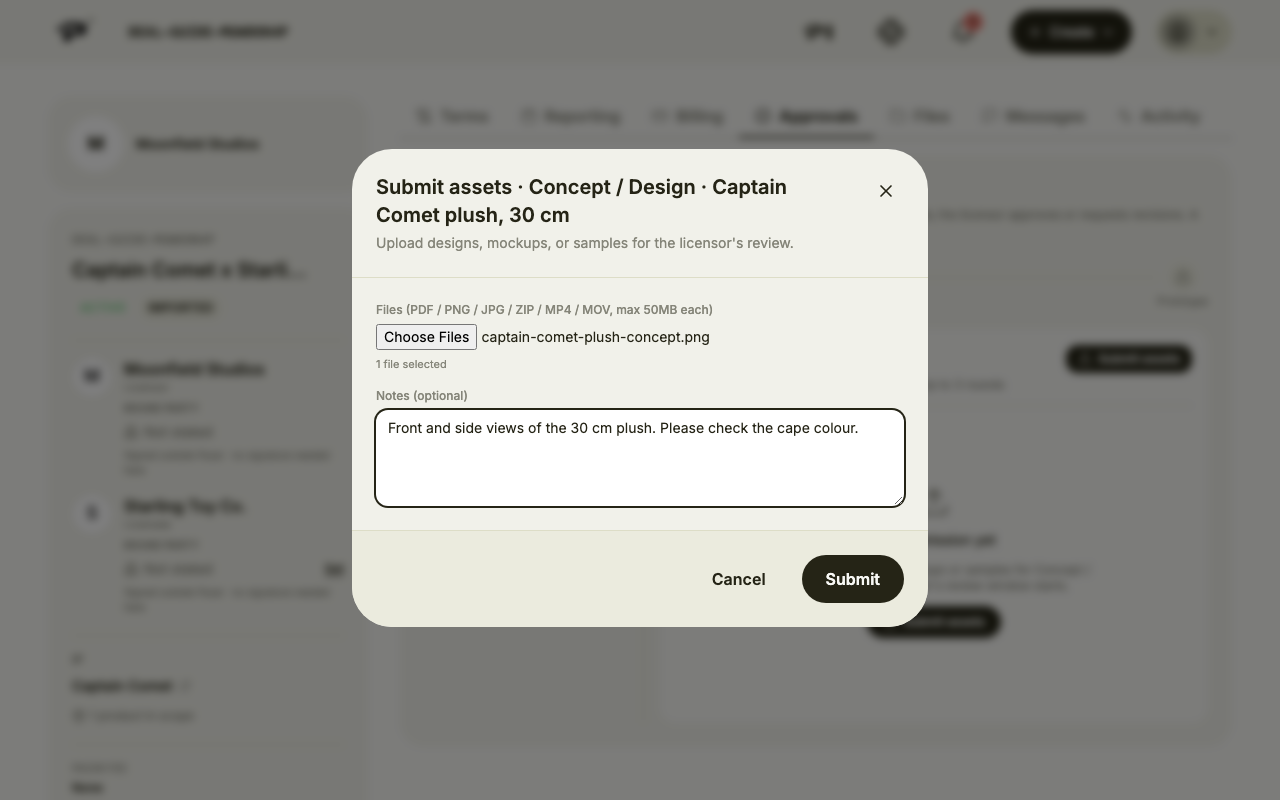Click the notification bell with the red badge
The image size is (1280, 800).
click(x=963, y=32)
